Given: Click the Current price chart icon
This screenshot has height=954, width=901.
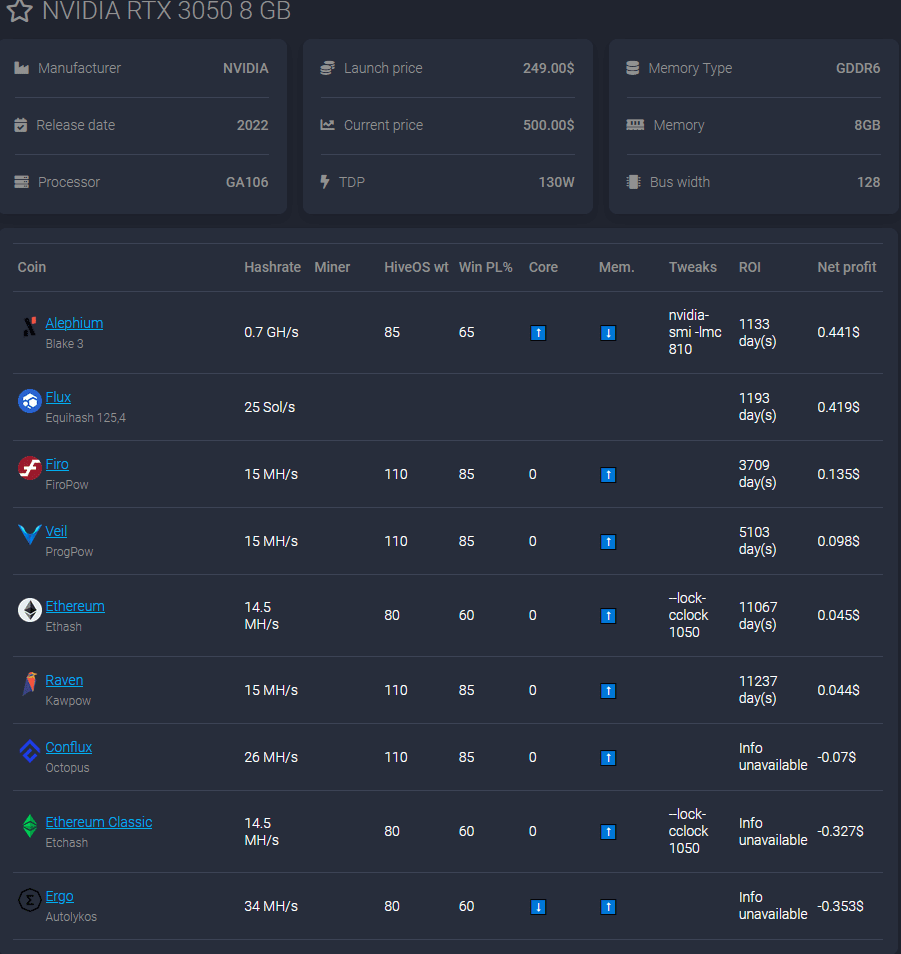Looking at the screenshot, I should pyautogui.click(x=327, y=125).
